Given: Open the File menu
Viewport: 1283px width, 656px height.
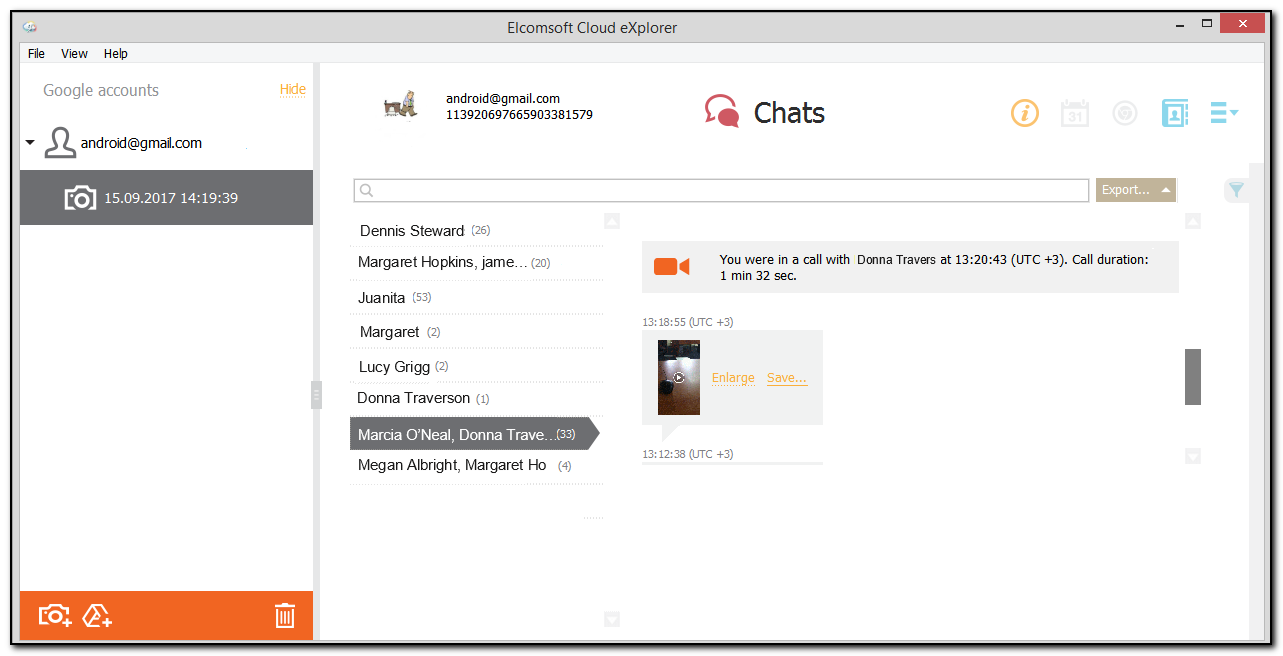Looking at the screenshot, I should (x=36, y=54).
